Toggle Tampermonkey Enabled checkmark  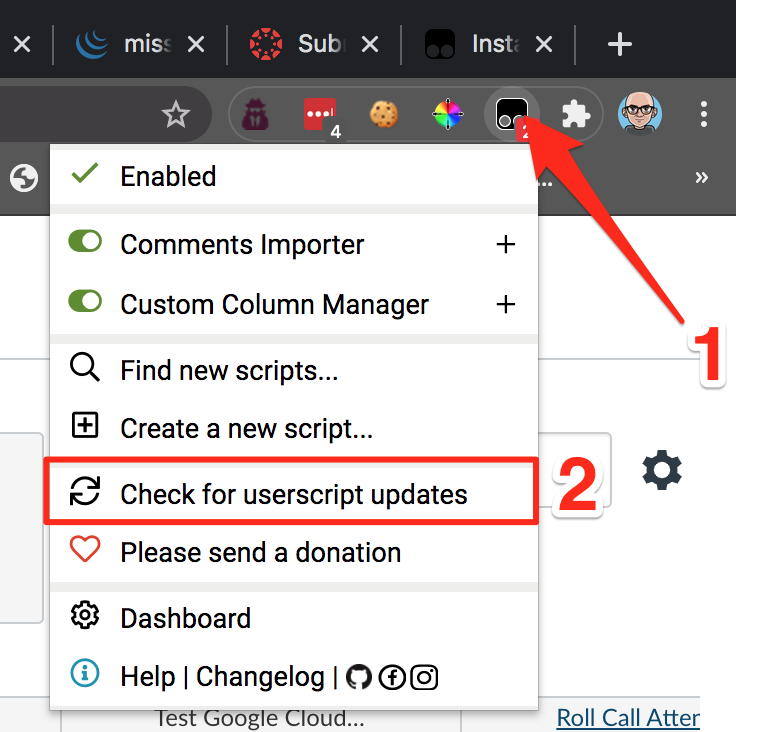pyautogui.click(x=85, y=175)
